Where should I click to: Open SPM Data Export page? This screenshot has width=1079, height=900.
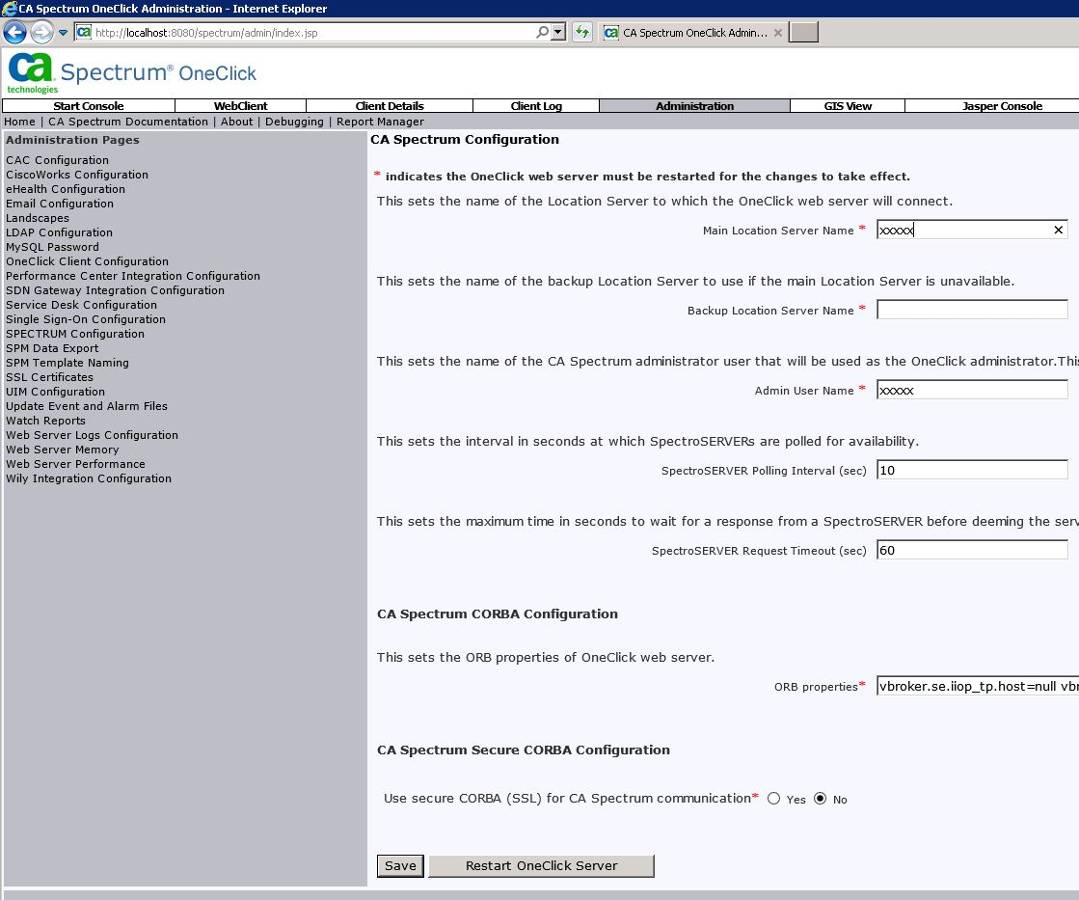pyautogui.click(x=52, y=348)
